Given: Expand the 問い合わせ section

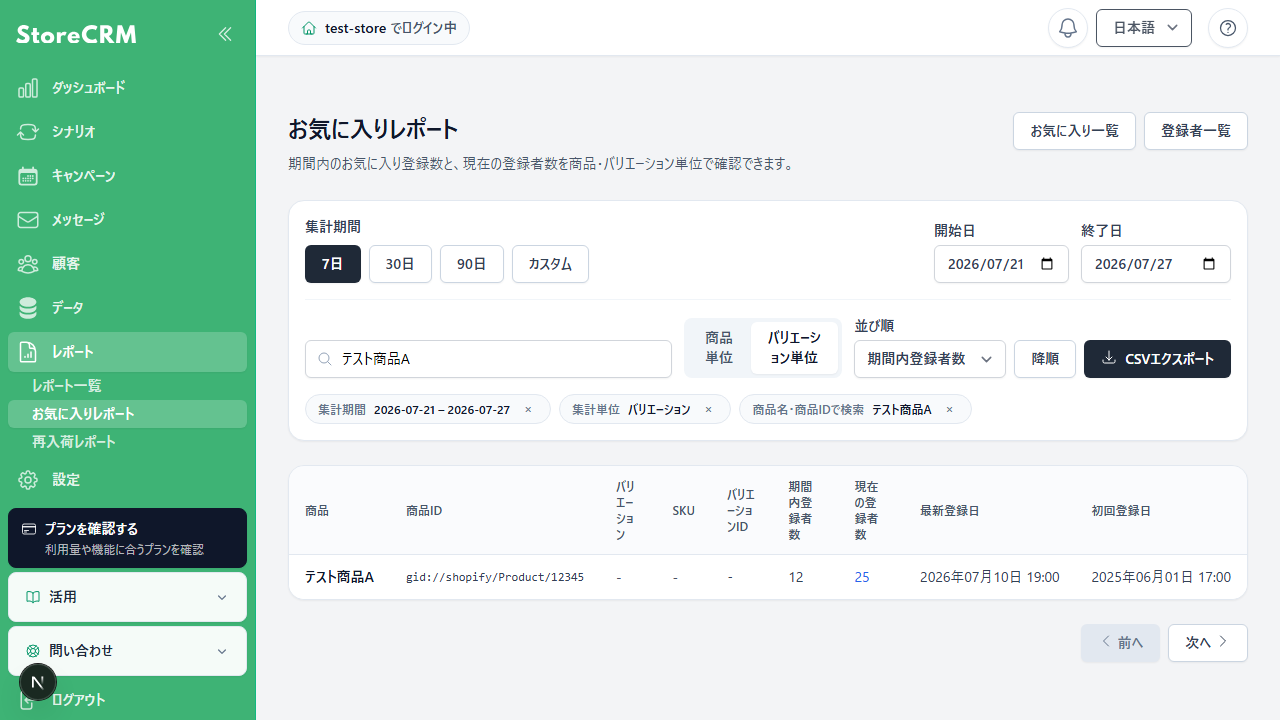Looking at the screenshot, I should pyautogui.click(x=127, y=651).
